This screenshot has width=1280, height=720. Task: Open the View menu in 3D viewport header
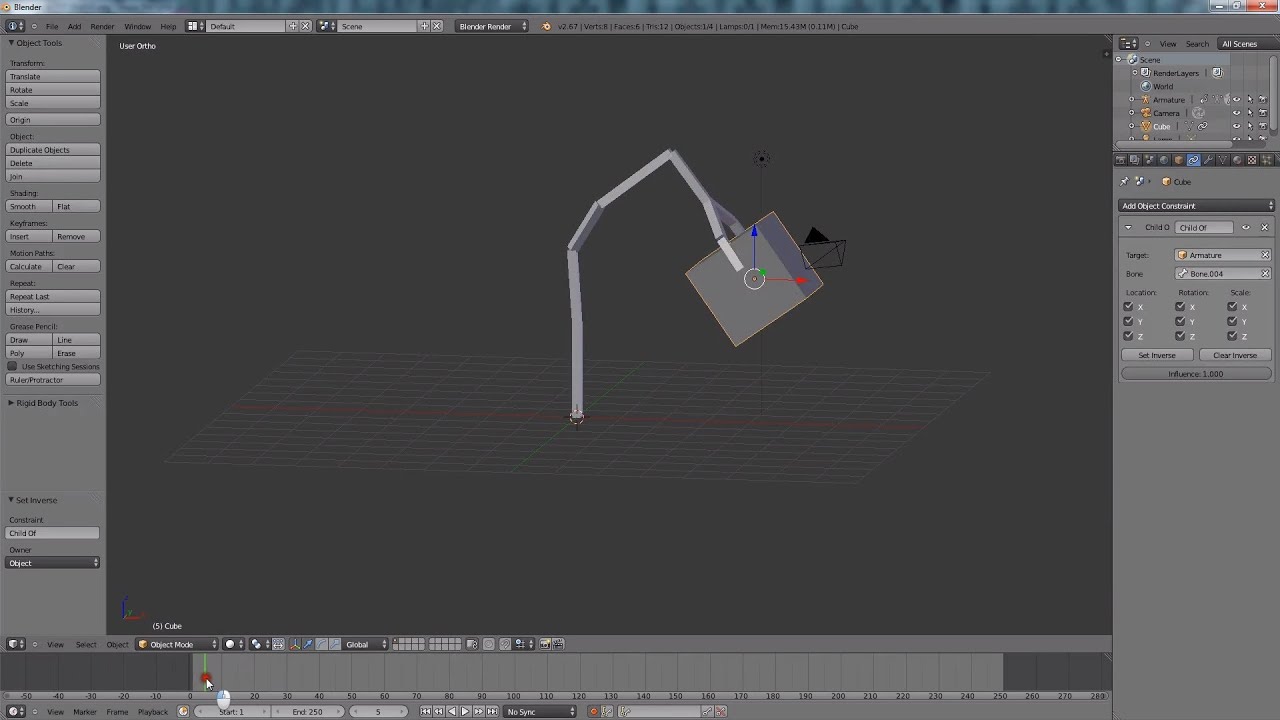pyautogui.click(x=55, y=644)
